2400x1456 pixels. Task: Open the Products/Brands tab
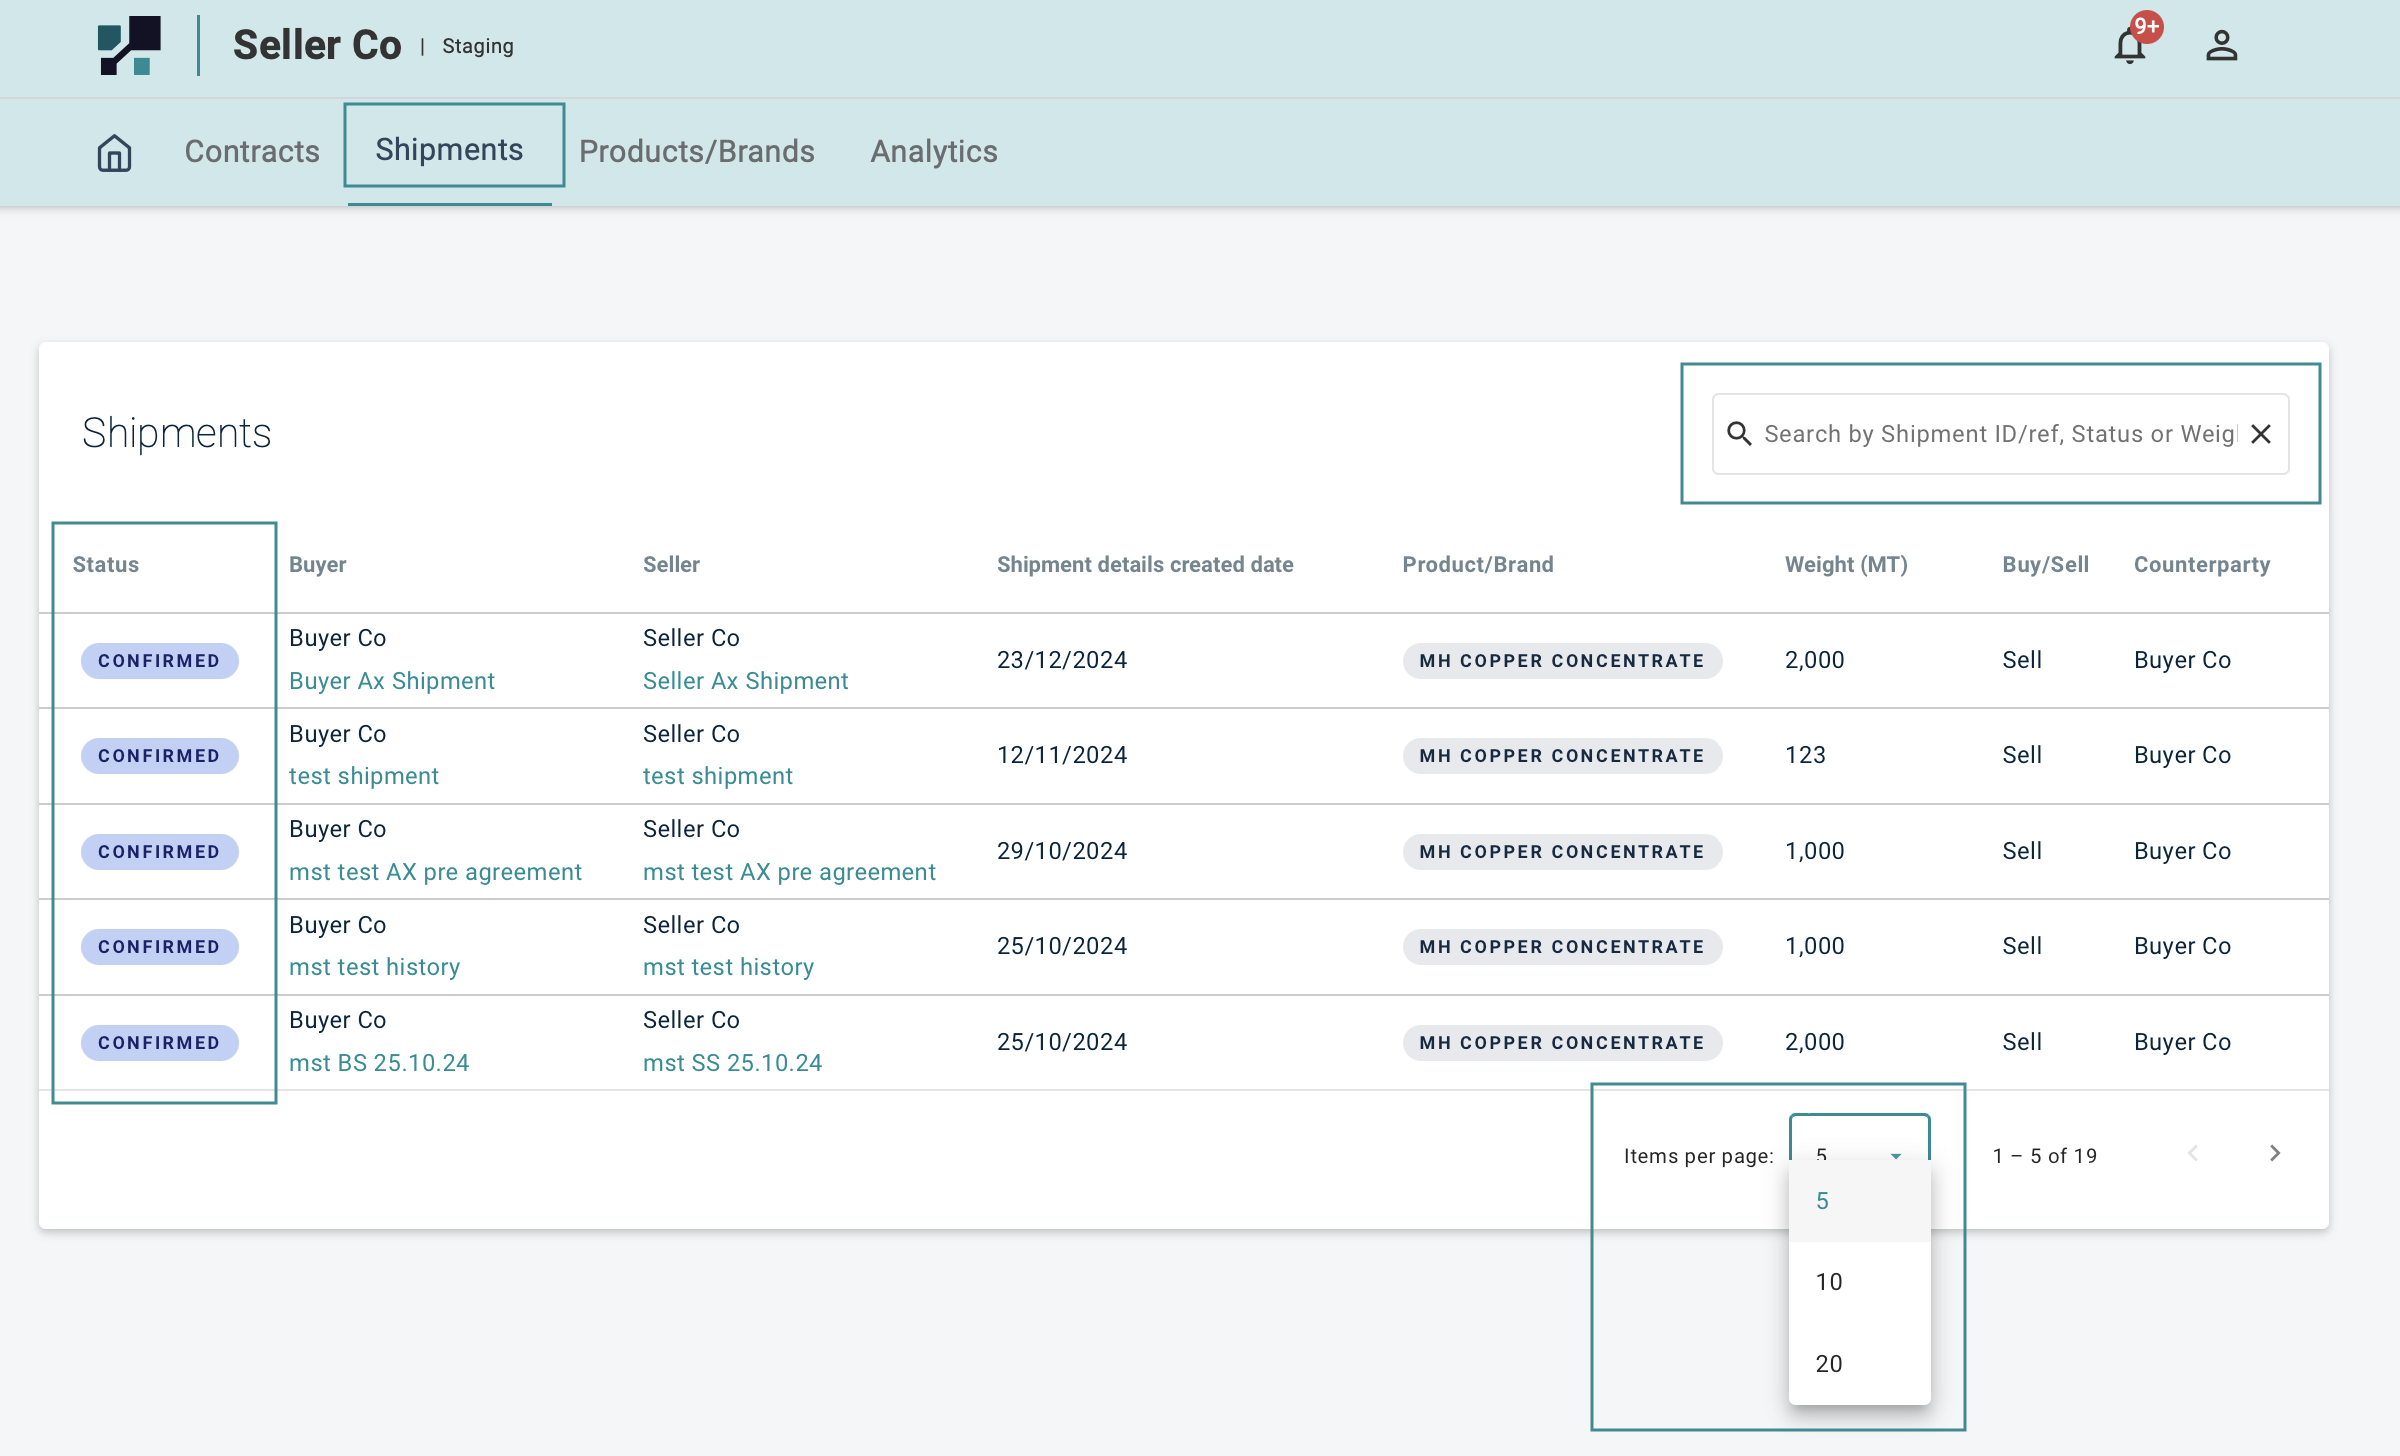point(696,152)
